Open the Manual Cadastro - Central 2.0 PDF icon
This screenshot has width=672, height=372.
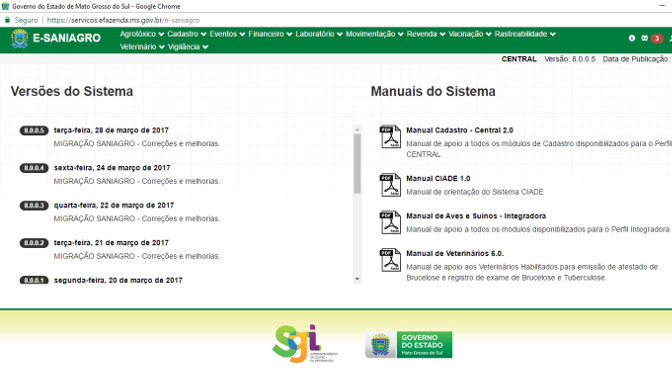pos(390,137)
